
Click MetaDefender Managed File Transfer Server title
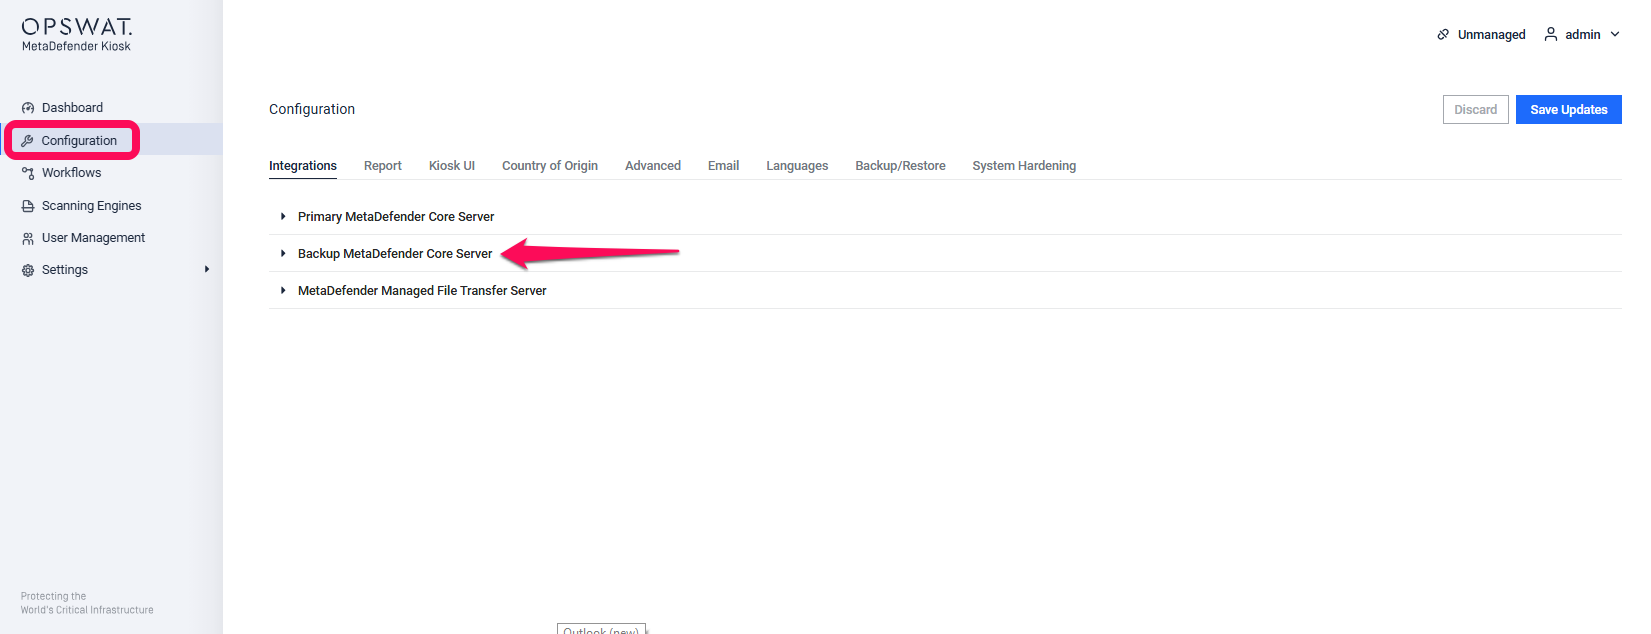tap(422, 291)
